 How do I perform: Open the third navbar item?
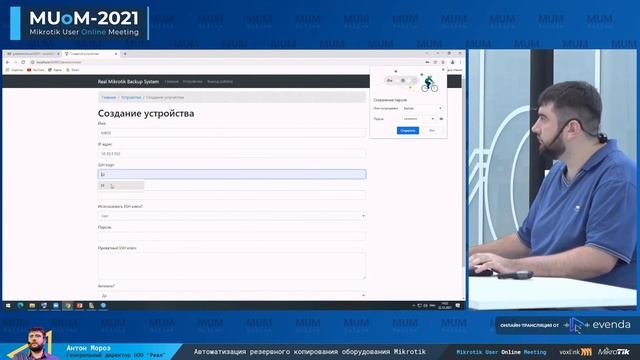pyautogui.click(x=220, y=82)
